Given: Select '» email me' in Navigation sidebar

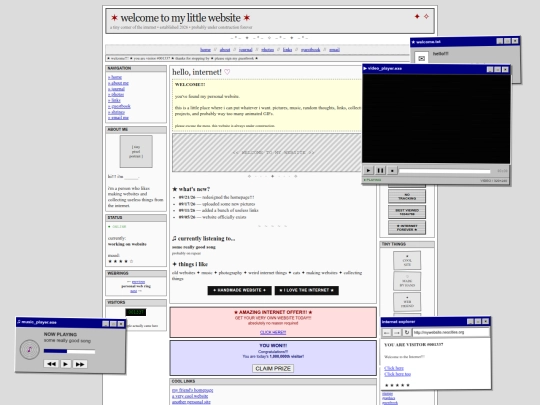Looking at the screenshot, I should pos(118,118).
